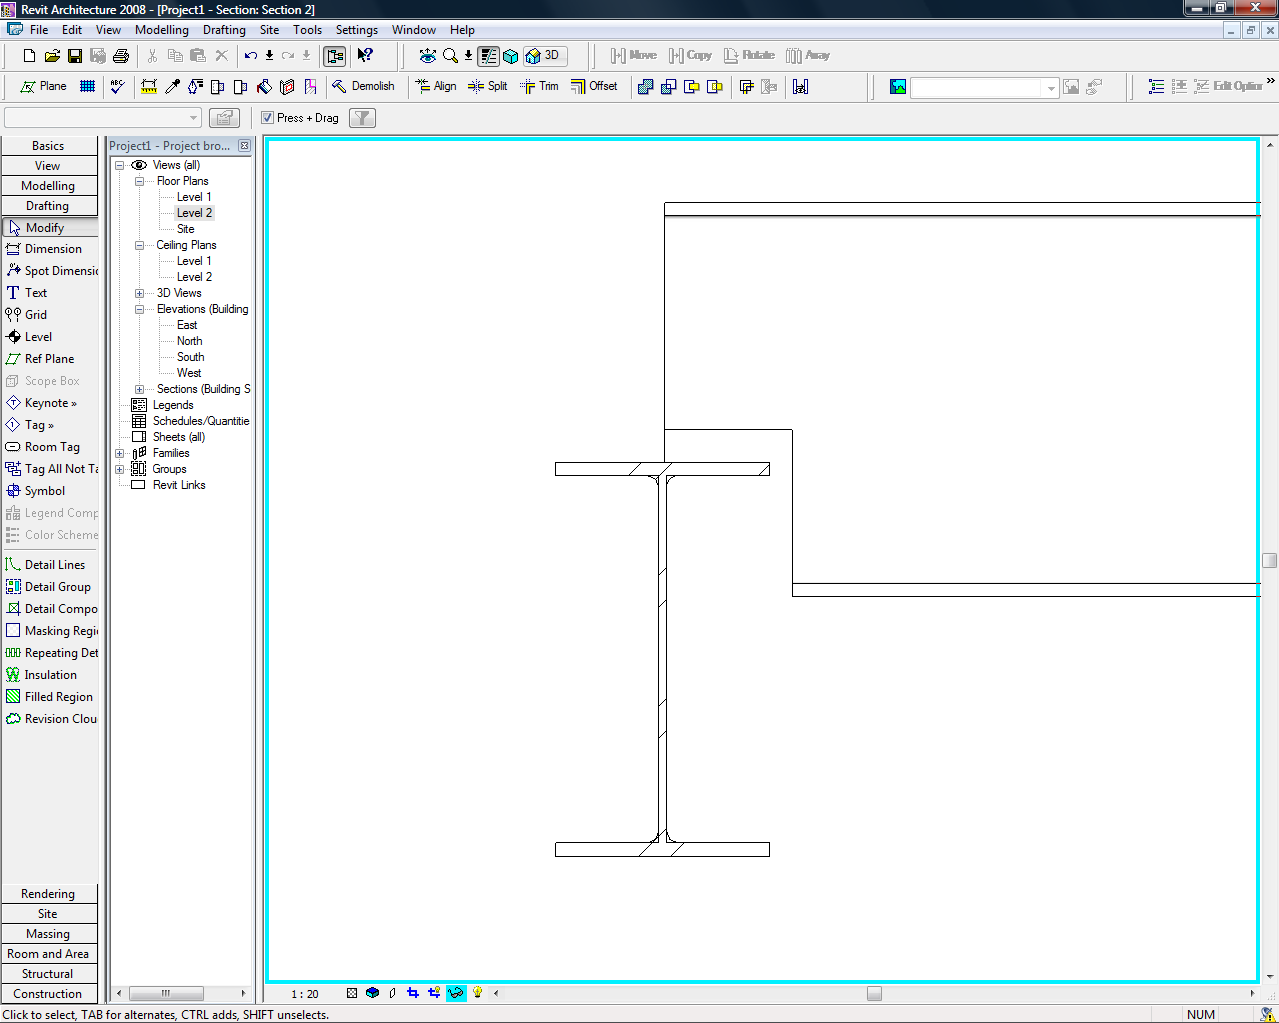Toggle the reveal hidden elements lightbulb

tap(478, 993)
